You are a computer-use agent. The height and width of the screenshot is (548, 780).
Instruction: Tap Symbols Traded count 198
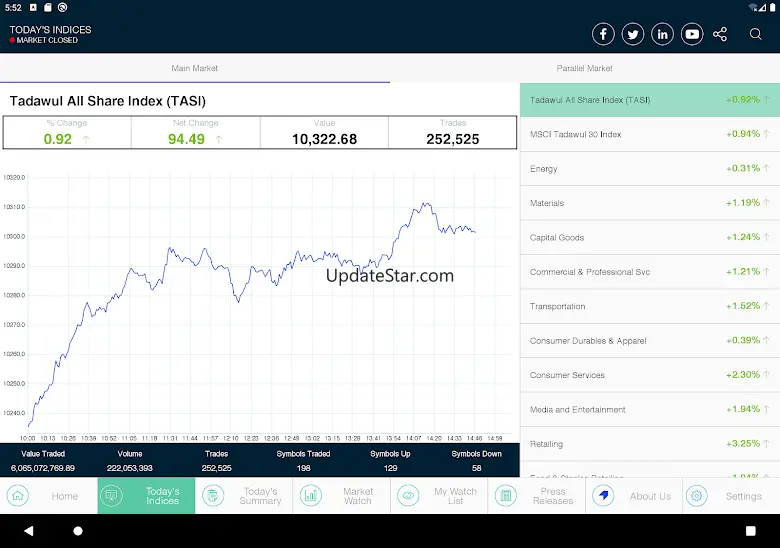tap(303, 468)
